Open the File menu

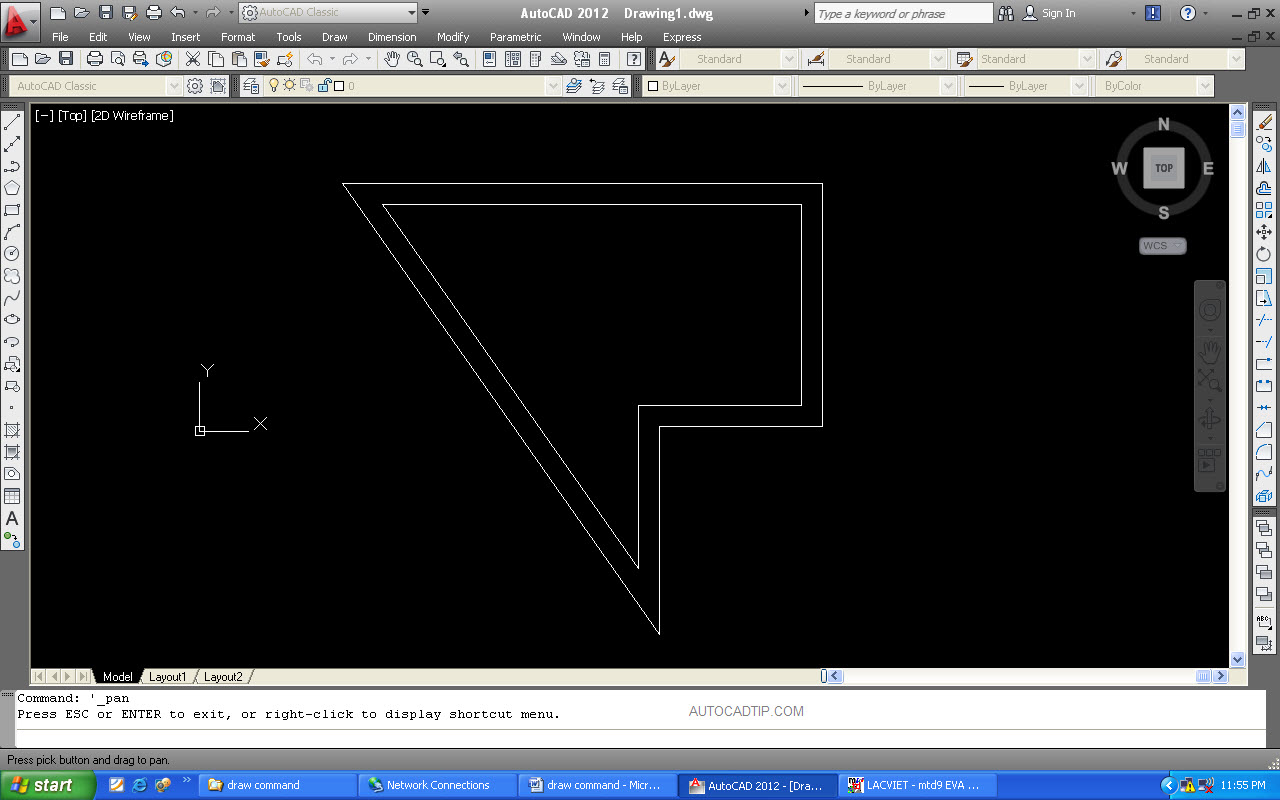pyautogui.click(x=60, y=37)
